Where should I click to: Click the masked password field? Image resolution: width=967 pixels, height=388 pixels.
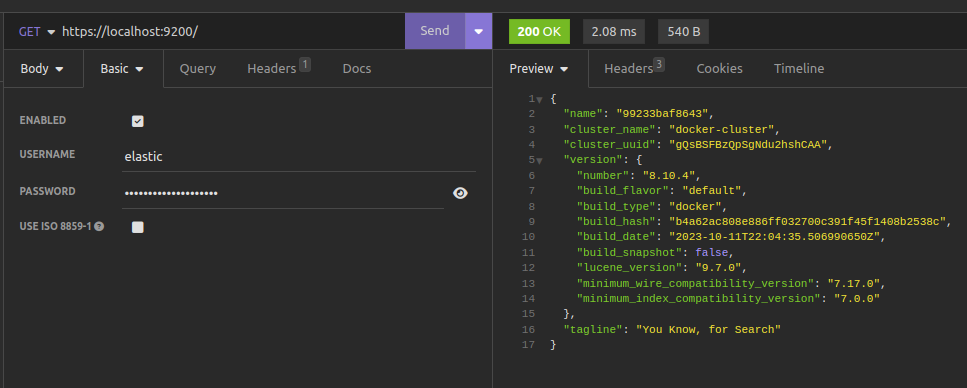283,193
